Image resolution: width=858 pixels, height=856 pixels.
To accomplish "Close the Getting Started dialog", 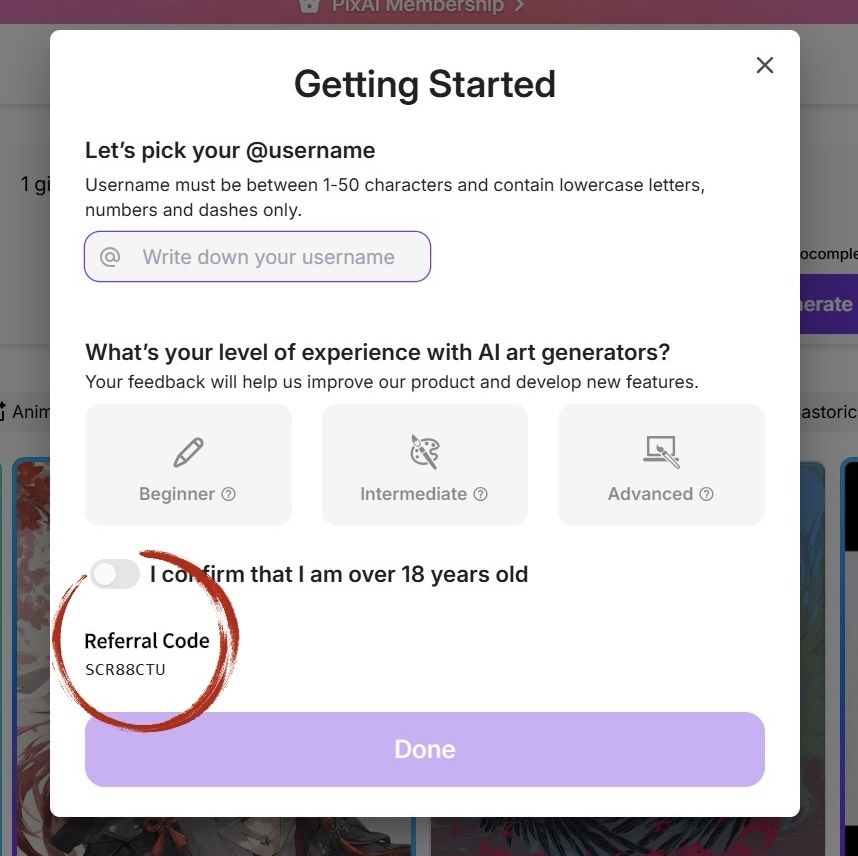I will (764, 65).
